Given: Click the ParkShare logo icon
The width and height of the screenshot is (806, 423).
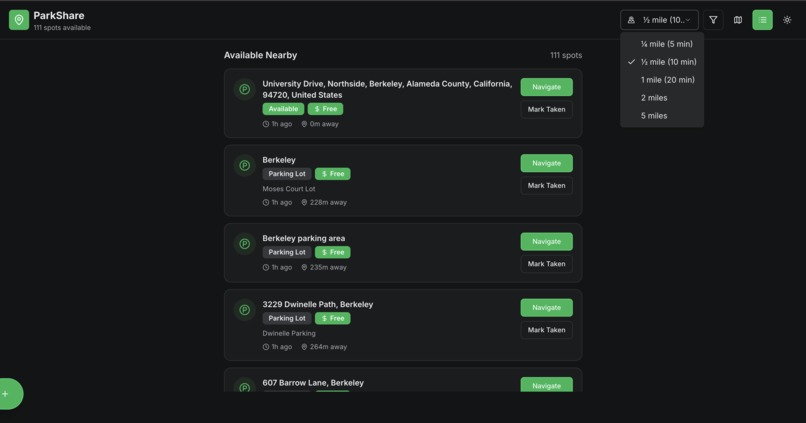Looking at the screenshot, I should pyautogui.click(x=19, y=20).
